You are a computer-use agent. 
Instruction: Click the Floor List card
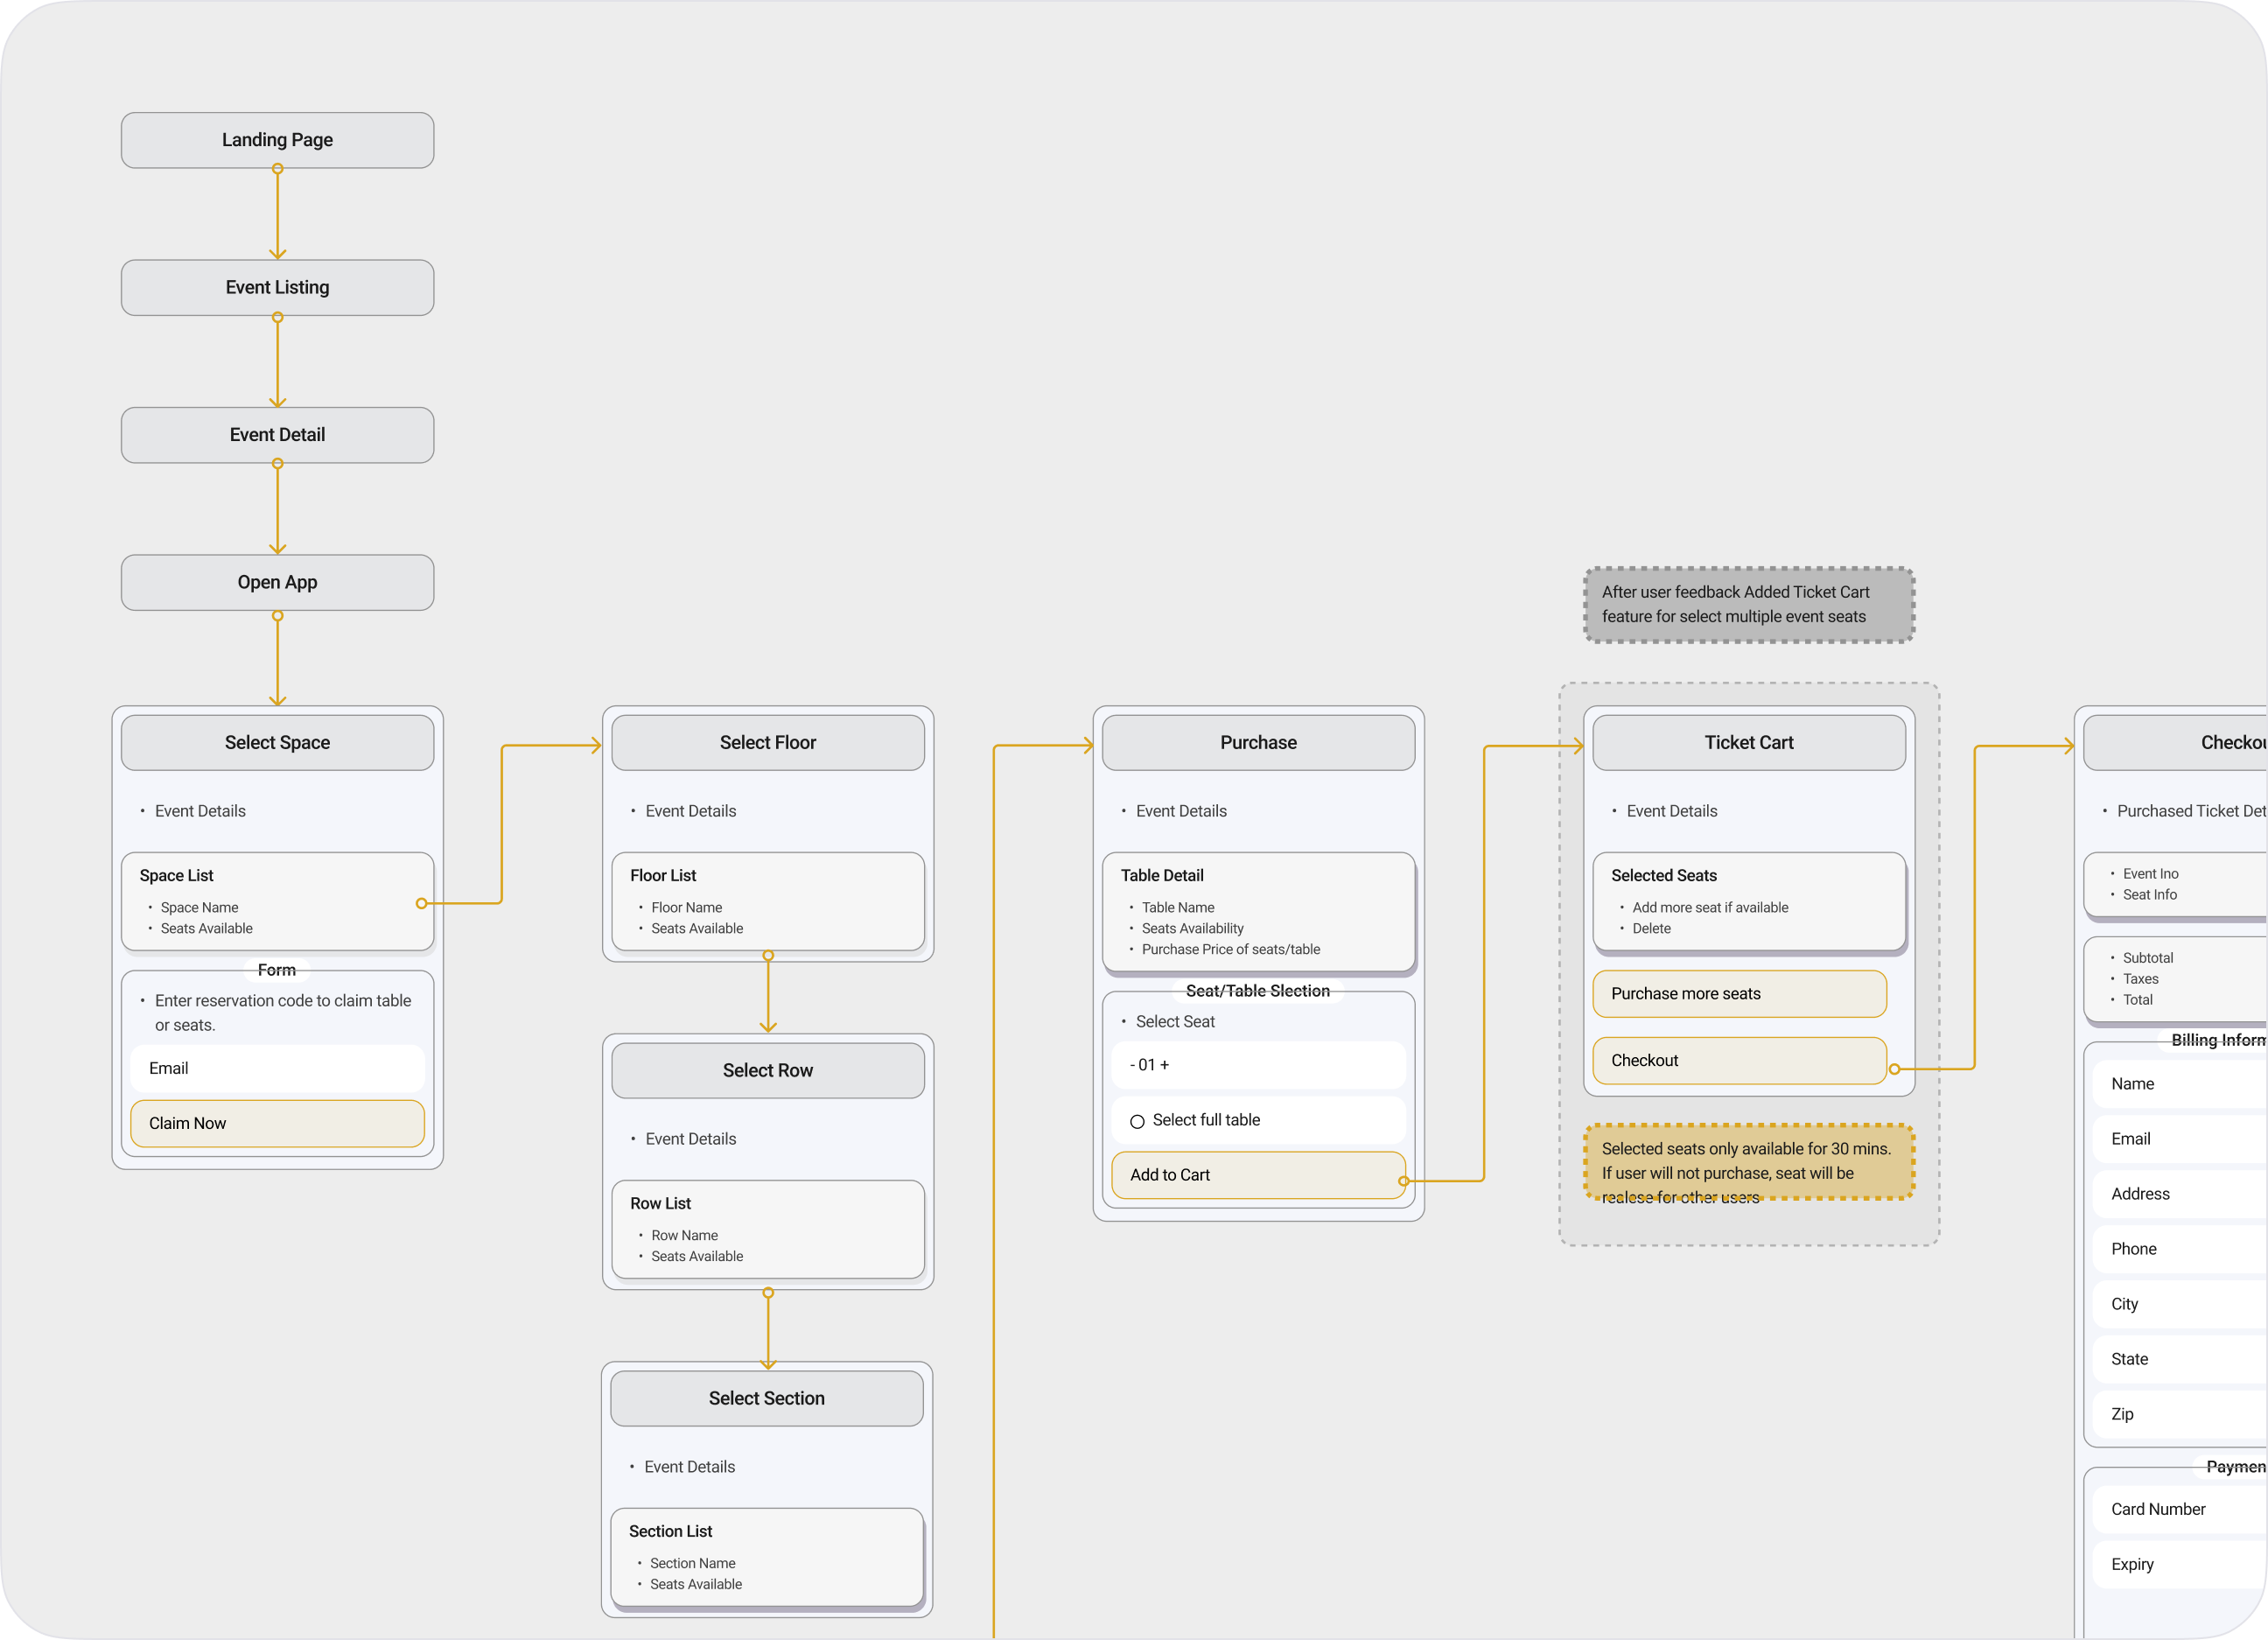pyautogui.click(x=767, y=900)
